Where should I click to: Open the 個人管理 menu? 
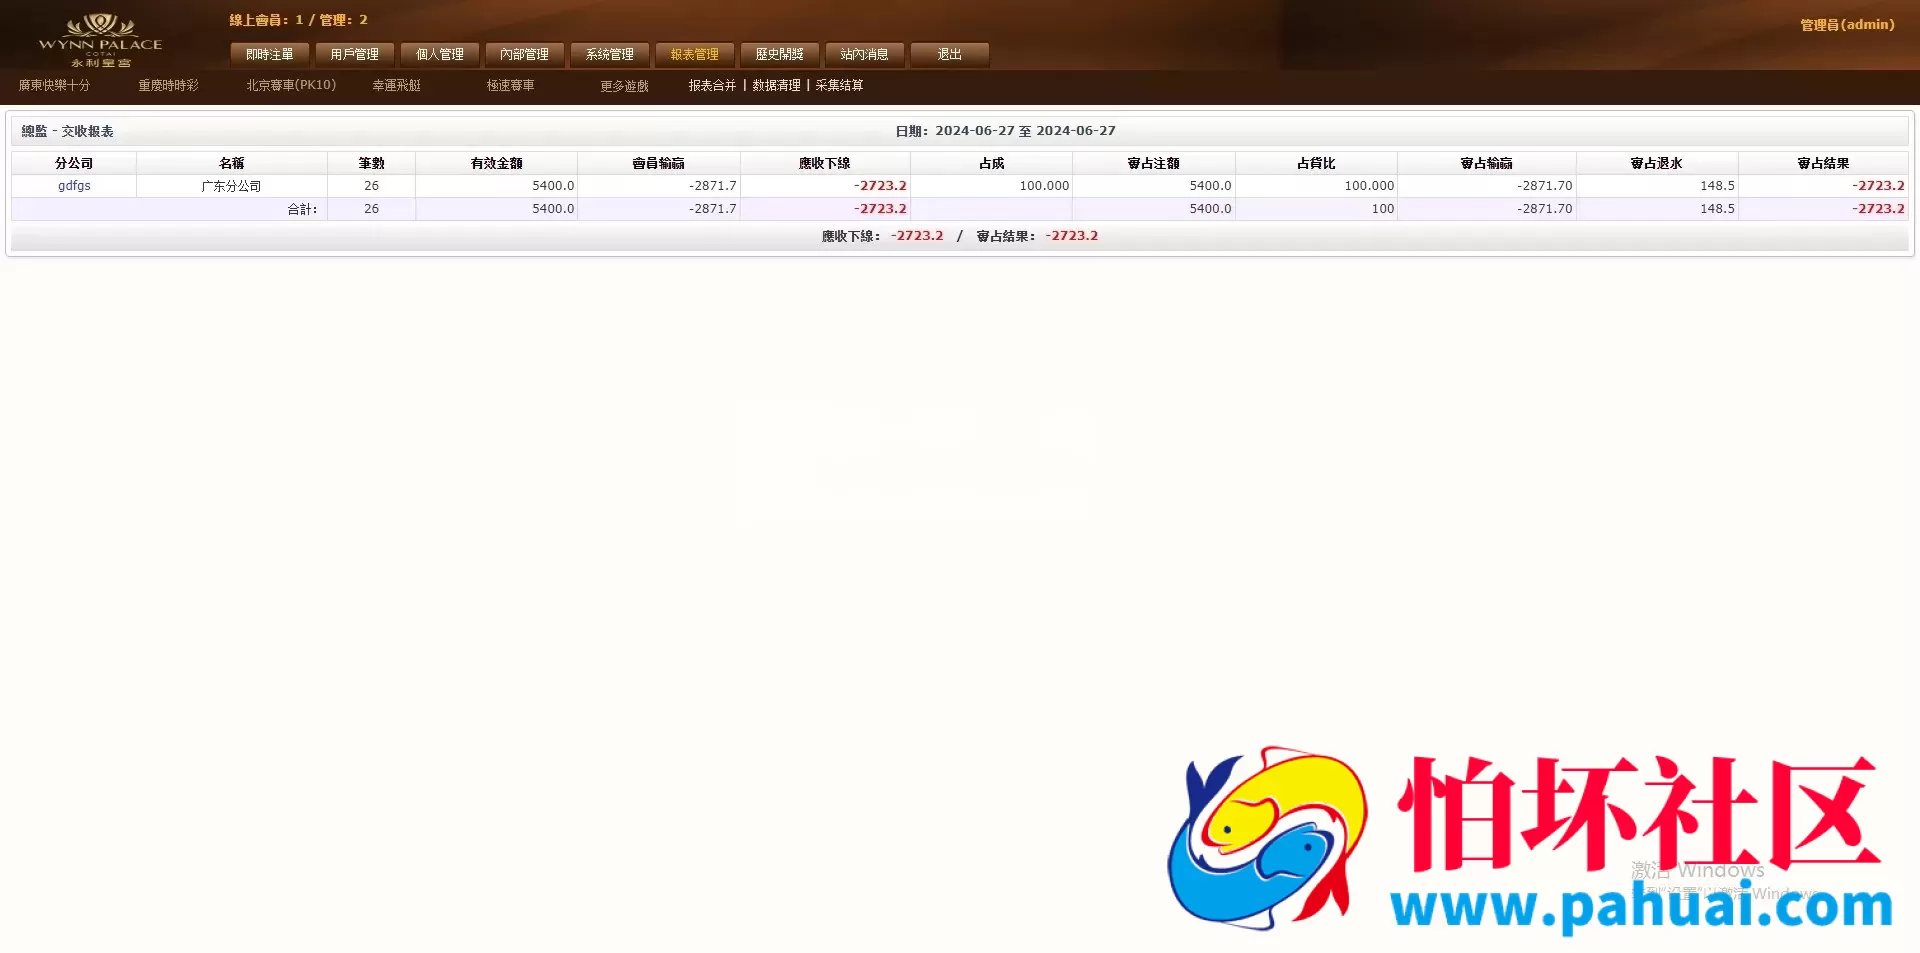click(x=440, y=54)
